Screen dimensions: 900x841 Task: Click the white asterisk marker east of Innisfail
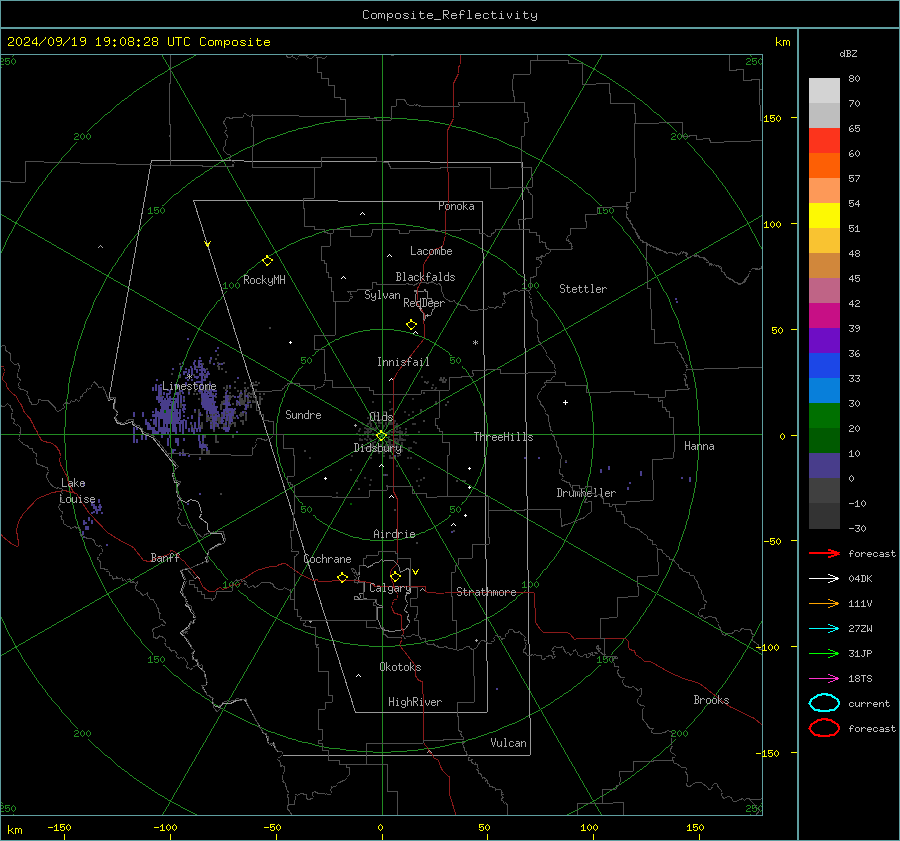[475, 343]
